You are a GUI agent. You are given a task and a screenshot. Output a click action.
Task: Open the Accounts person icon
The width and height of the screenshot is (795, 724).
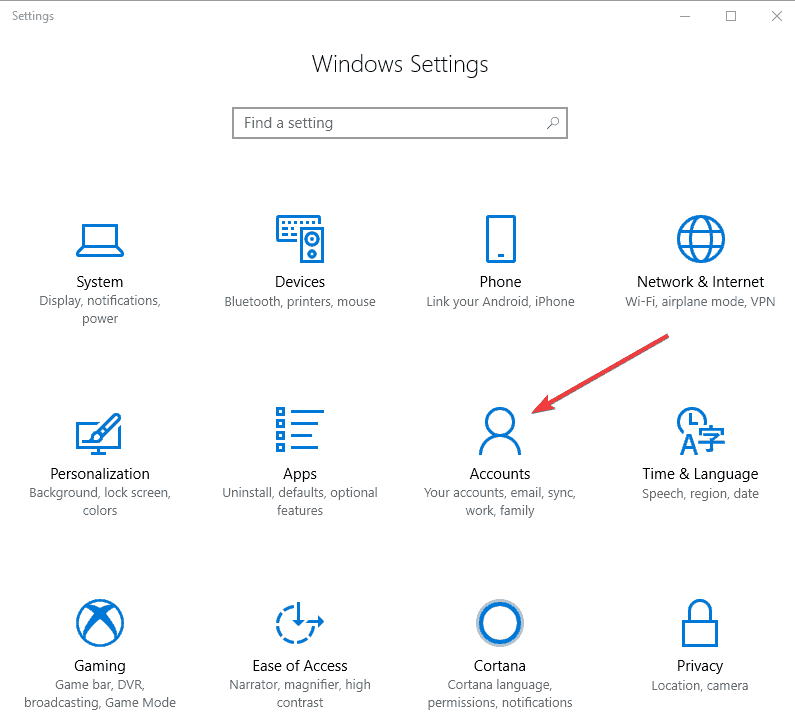(x=500, y=431)
